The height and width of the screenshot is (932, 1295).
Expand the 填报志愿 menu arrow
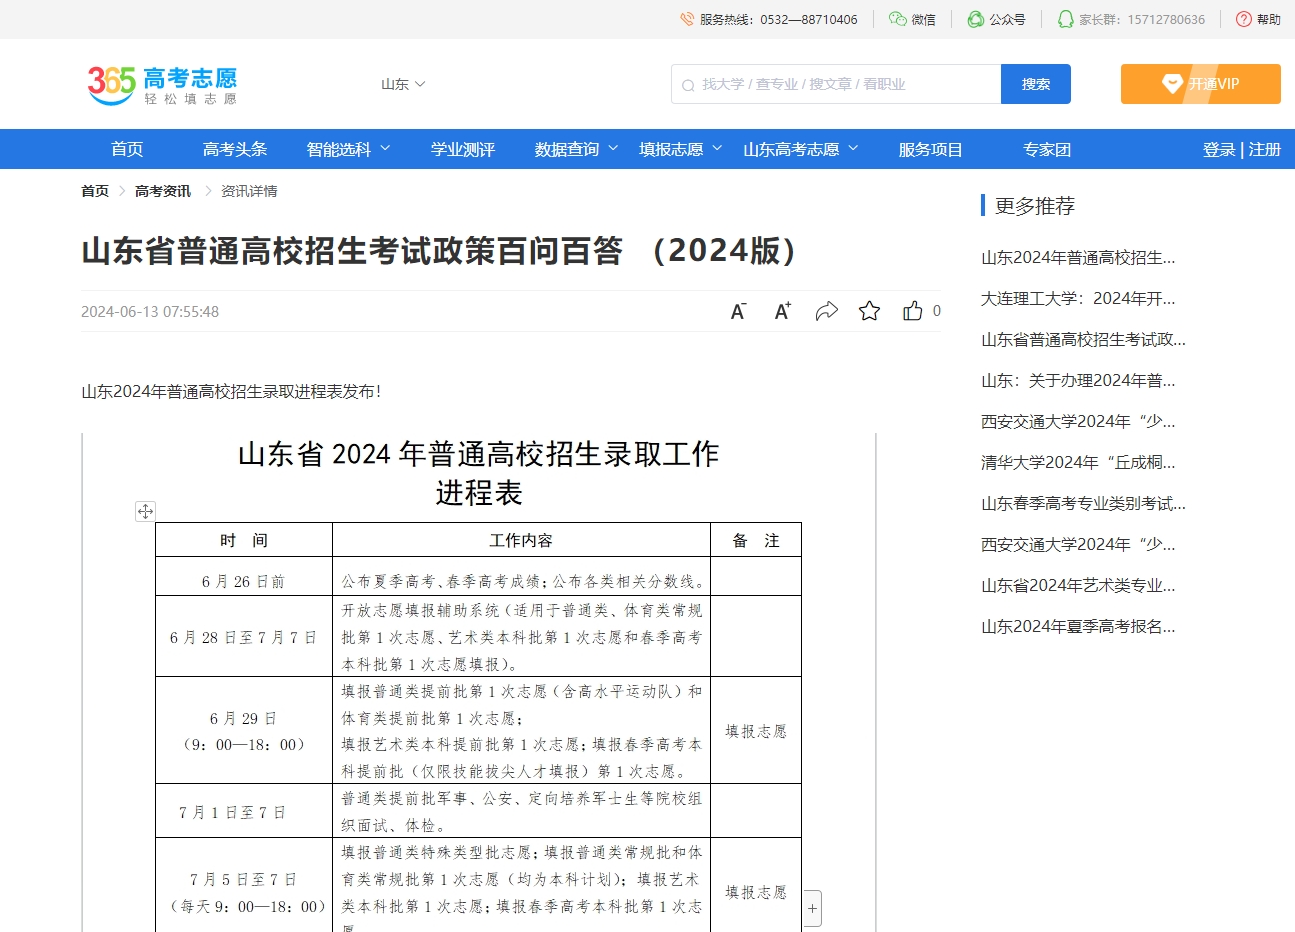pos(717,148)
